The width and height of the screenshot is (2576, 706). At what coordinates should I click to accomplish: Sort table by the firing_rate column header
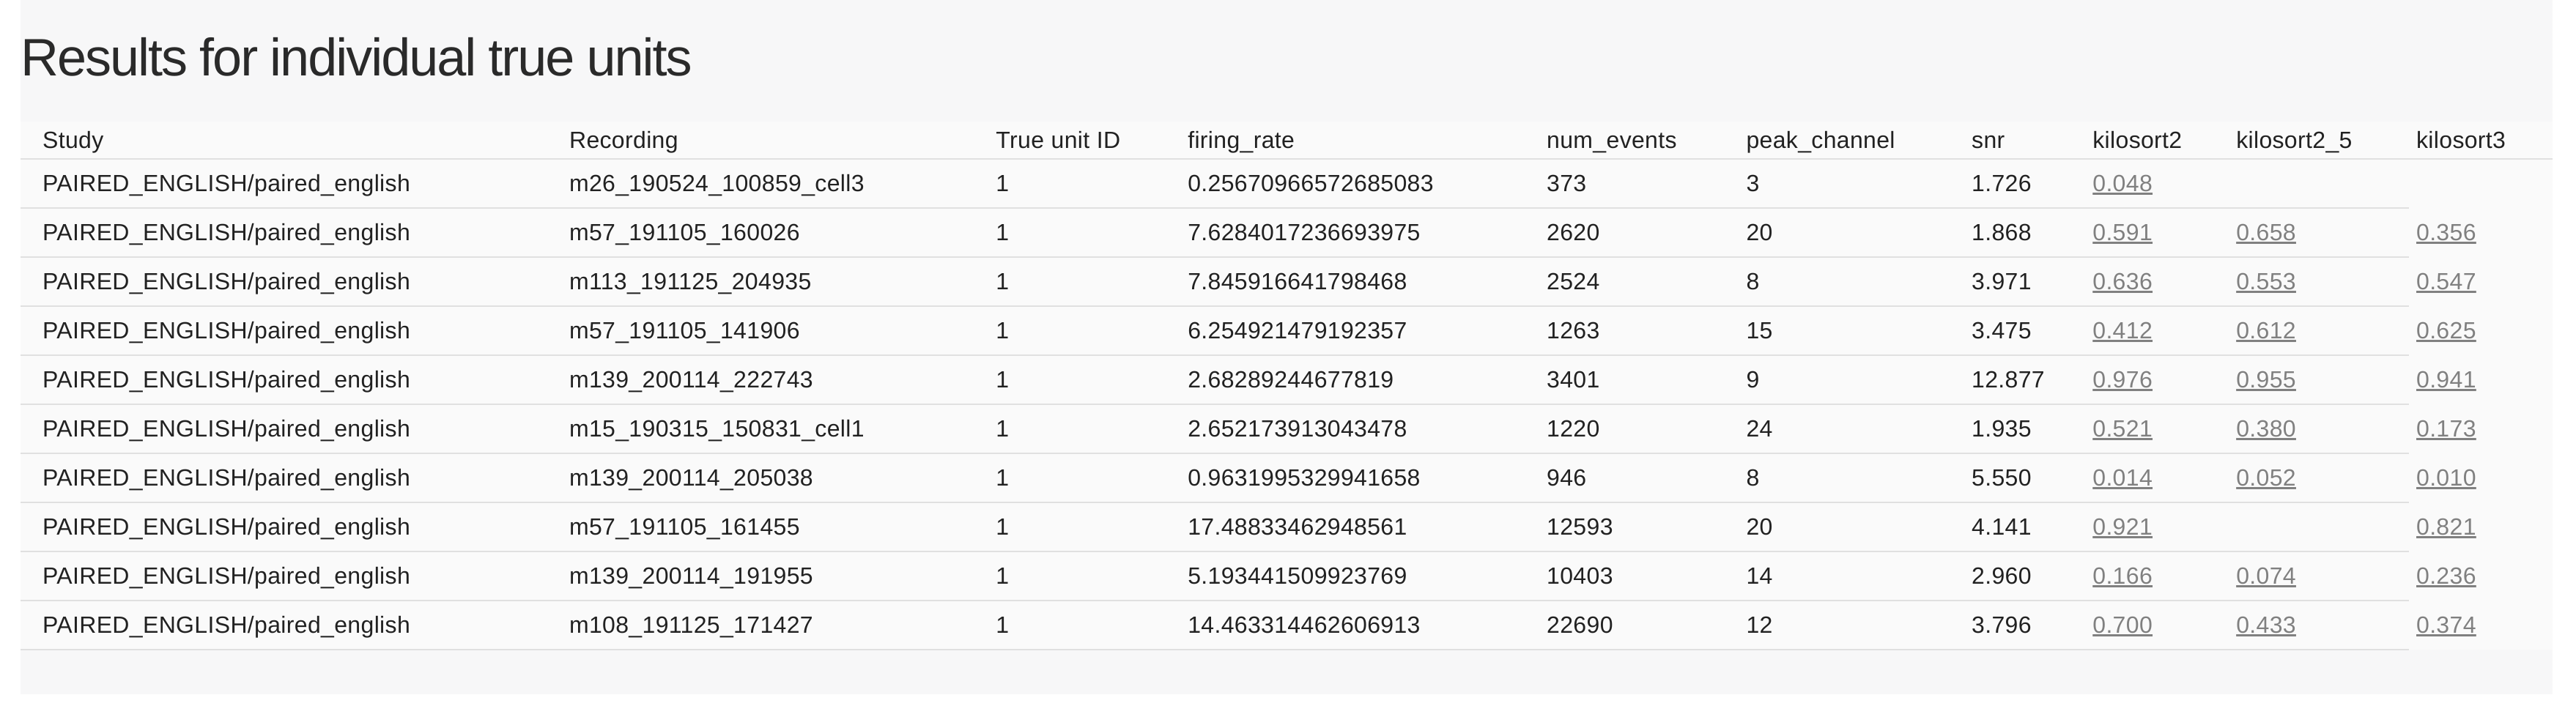point(1240,140)
